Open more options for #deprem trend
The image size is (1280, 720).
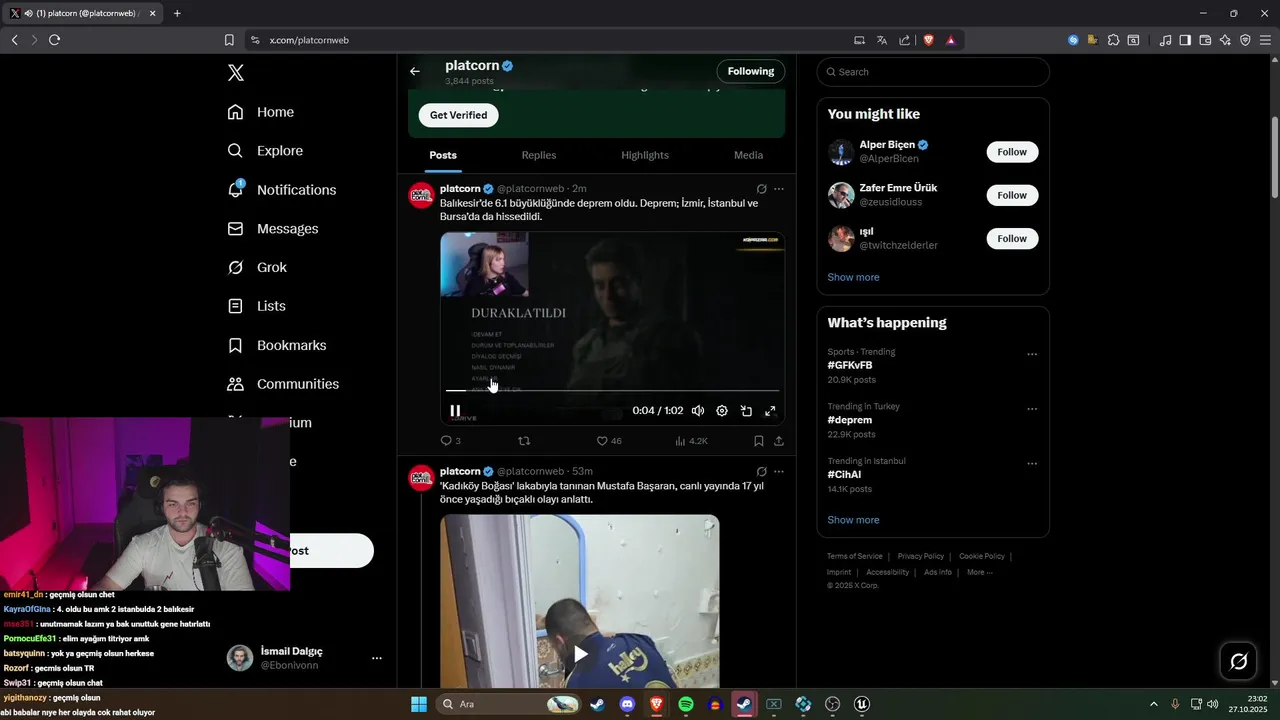[x=1032, y=409]
